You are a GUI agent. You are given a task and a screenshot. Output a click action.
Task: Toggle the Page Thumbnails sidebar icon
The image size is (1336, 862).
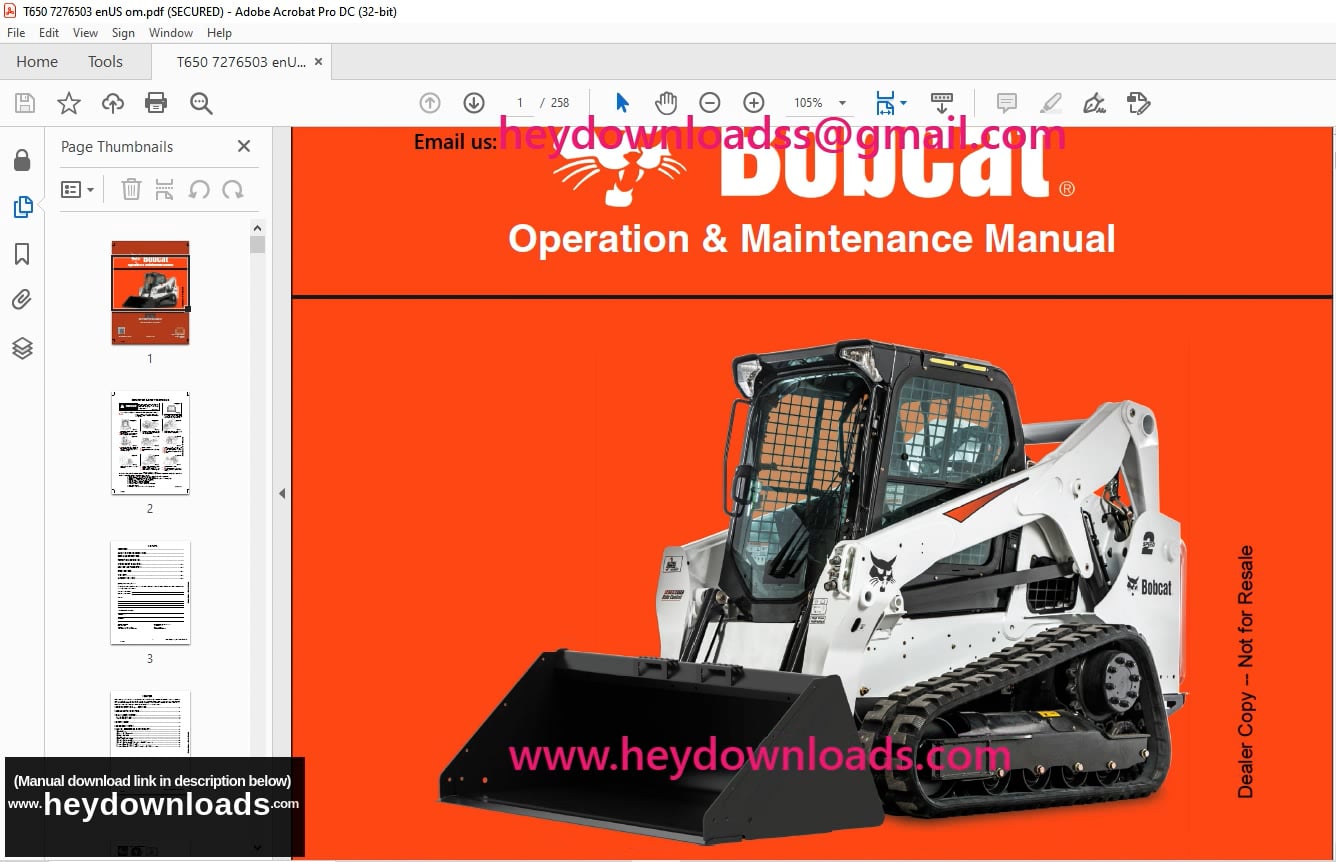22,207
